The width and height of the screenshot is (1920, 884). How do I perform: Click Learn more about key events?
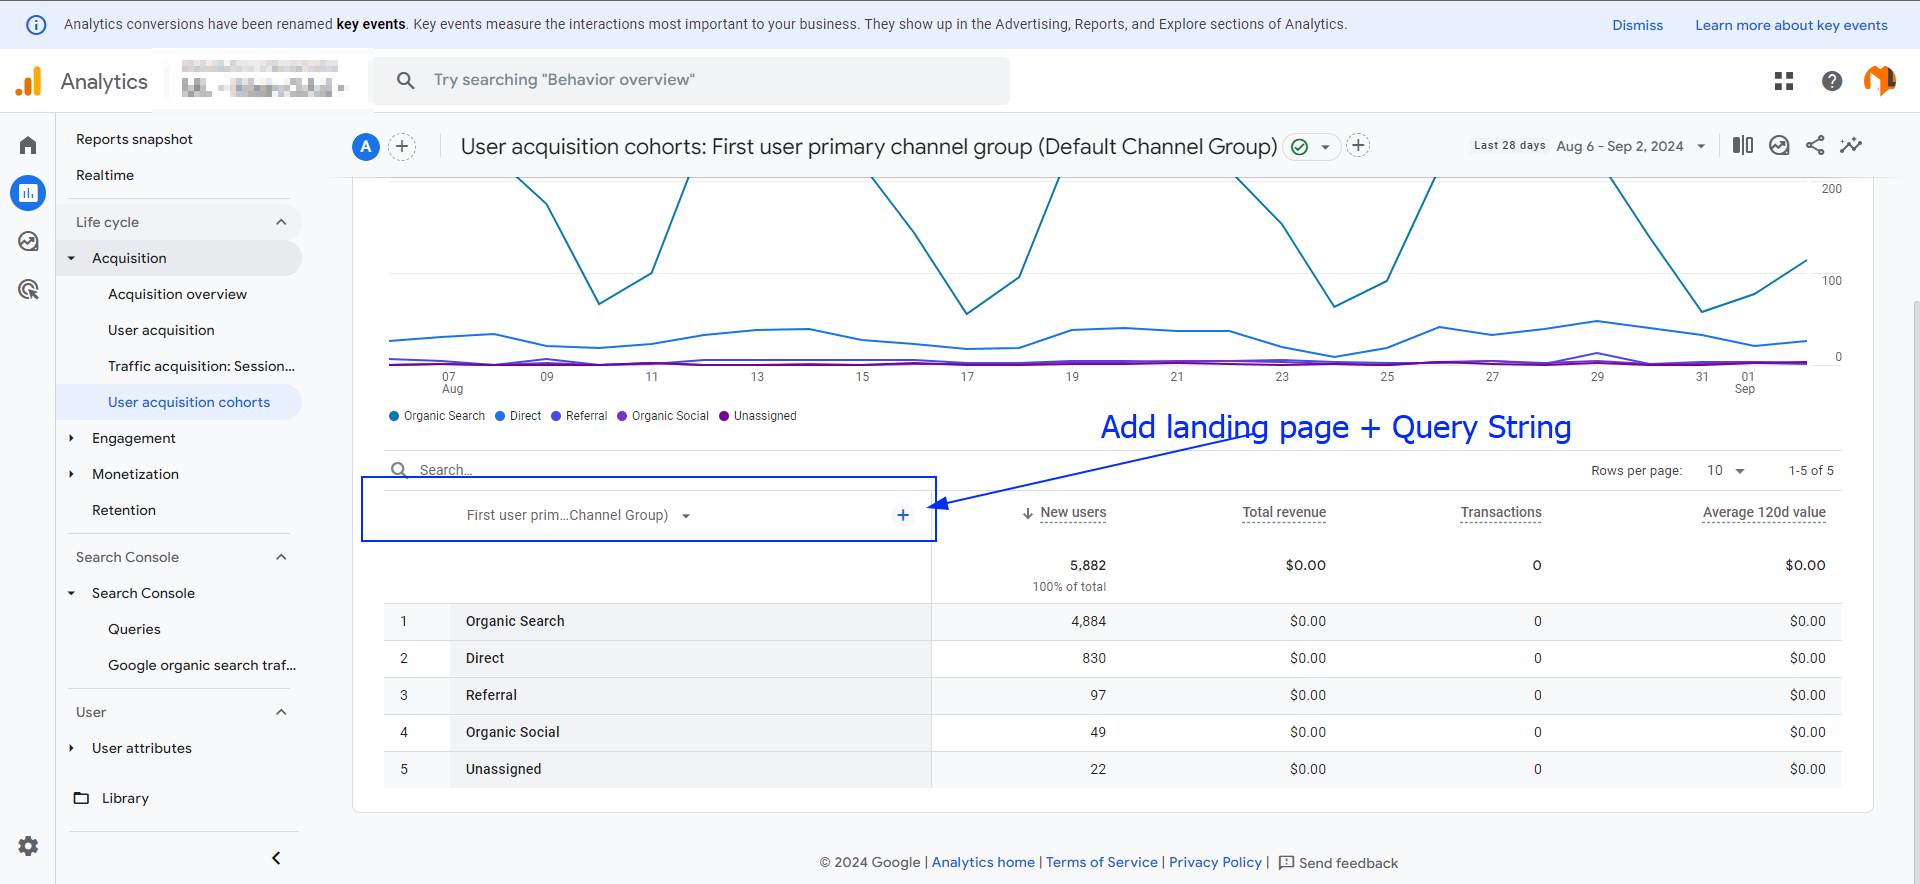[x=1791, y=25]
